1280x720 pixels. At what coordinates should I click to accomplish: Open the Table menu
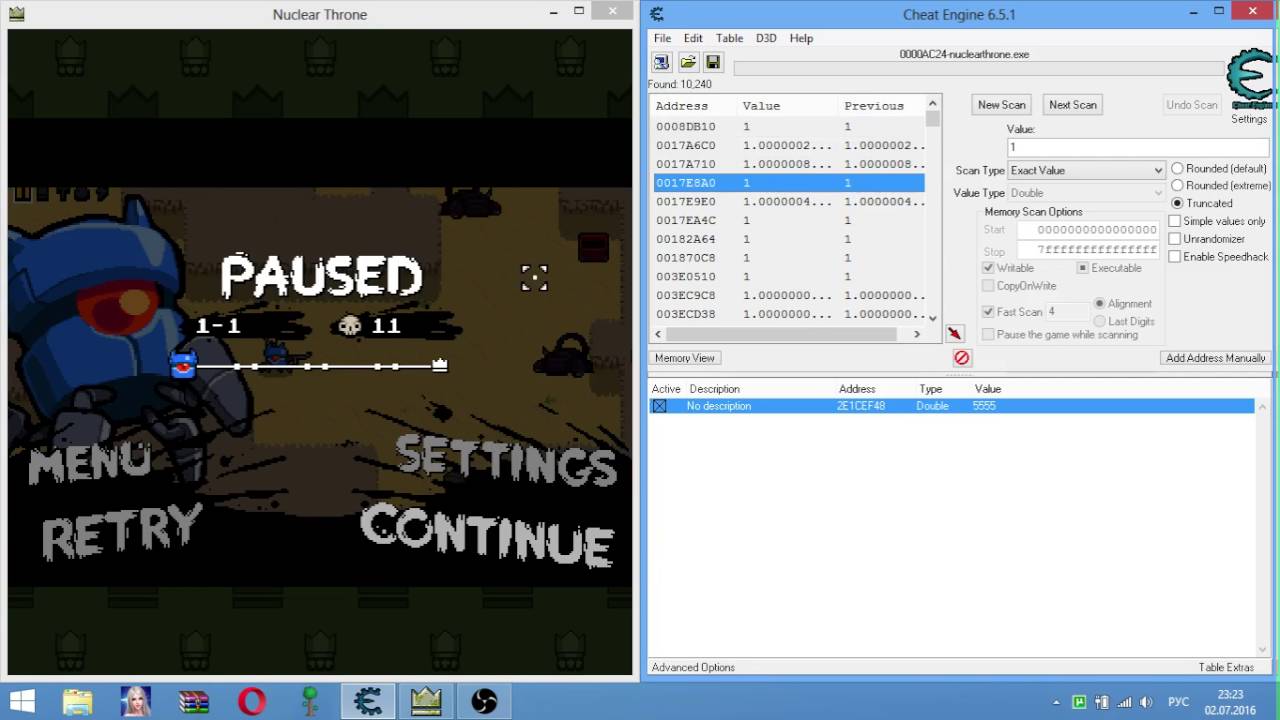click(729, 38)
